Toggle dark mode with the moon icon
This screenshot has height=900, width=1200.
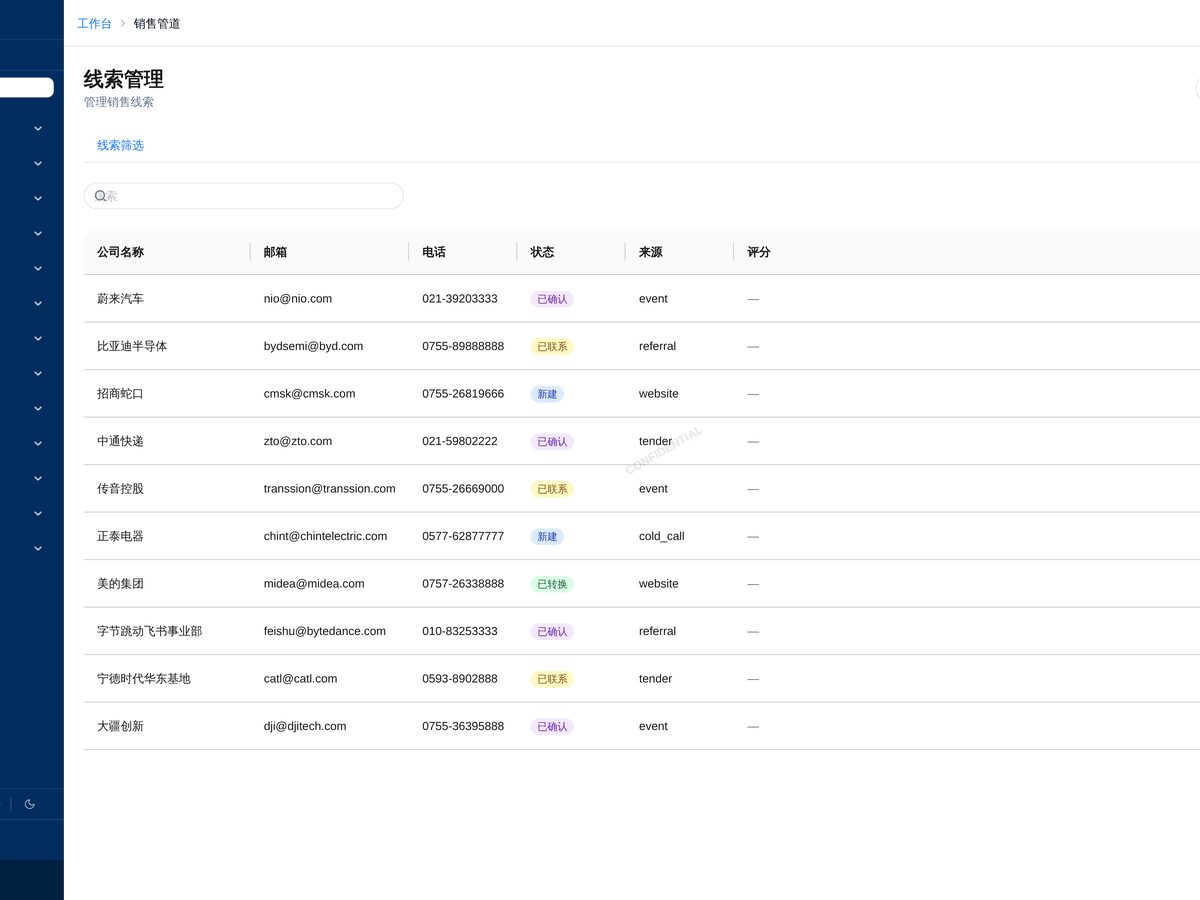click(x=29, y=804)
